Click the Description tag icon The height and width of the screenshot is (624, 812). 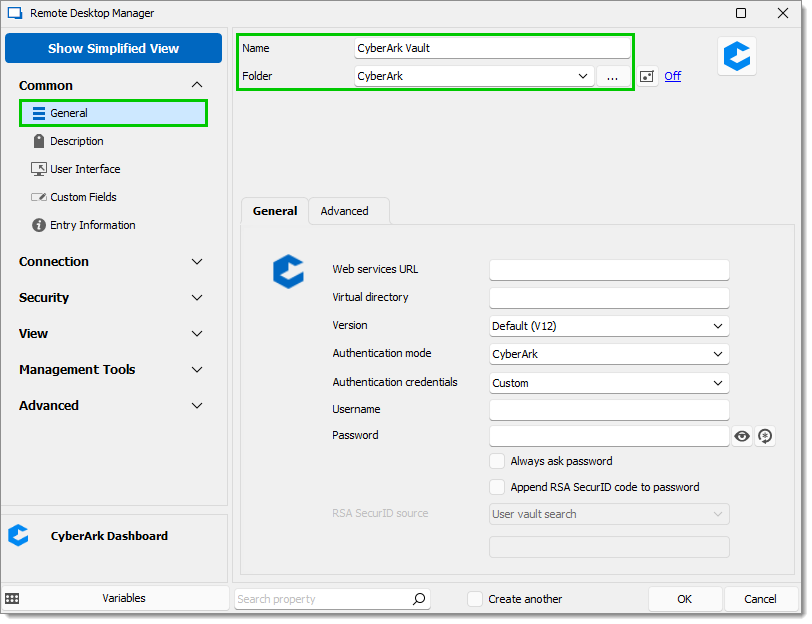tap(39, 141)
